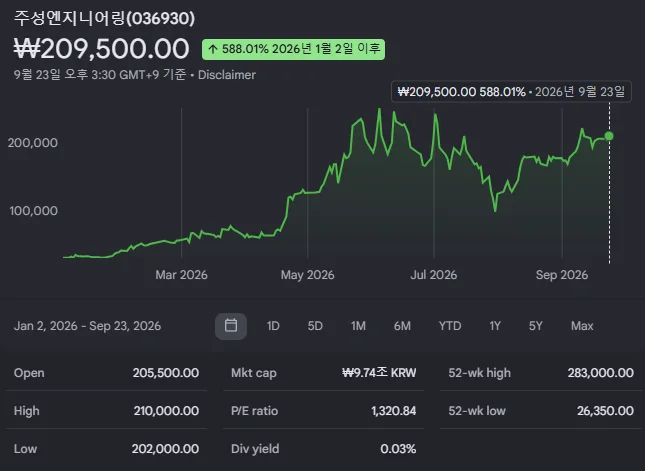
Task: Click the Mar 2026 axis label
Action: point(181,275)
